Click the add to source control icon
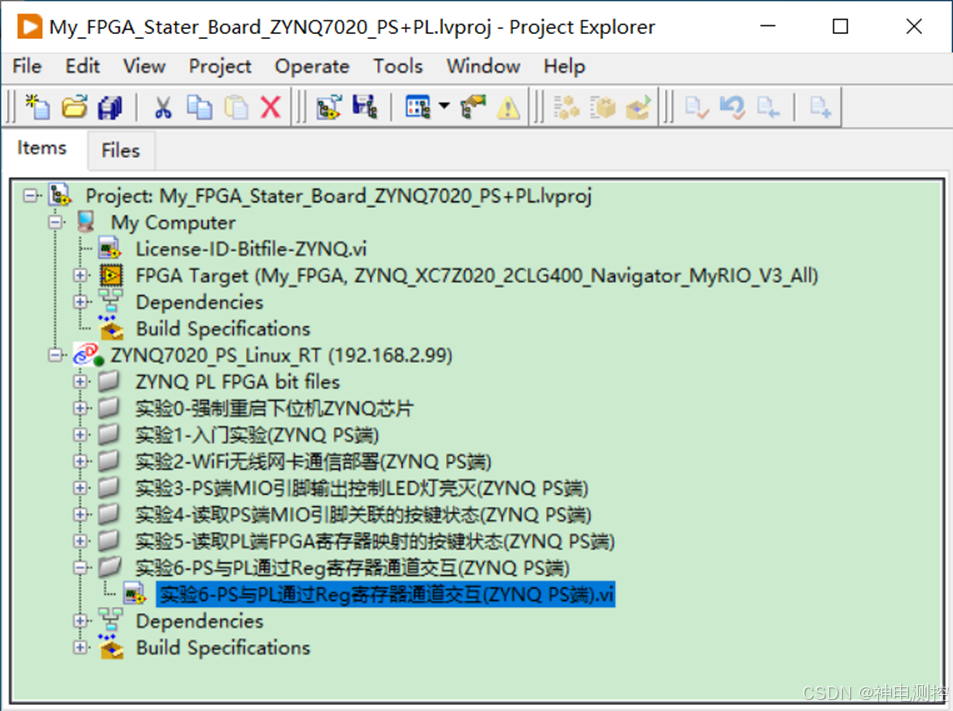Screen dimensions: 953x711 pos(821,107)
